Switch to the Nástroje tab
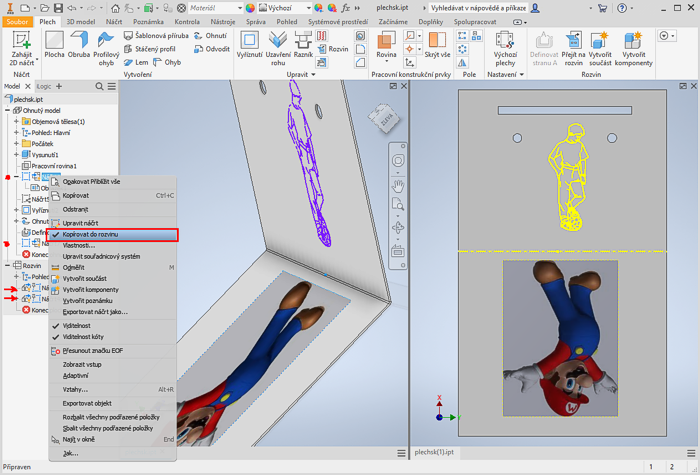 [x=223, y=21]
